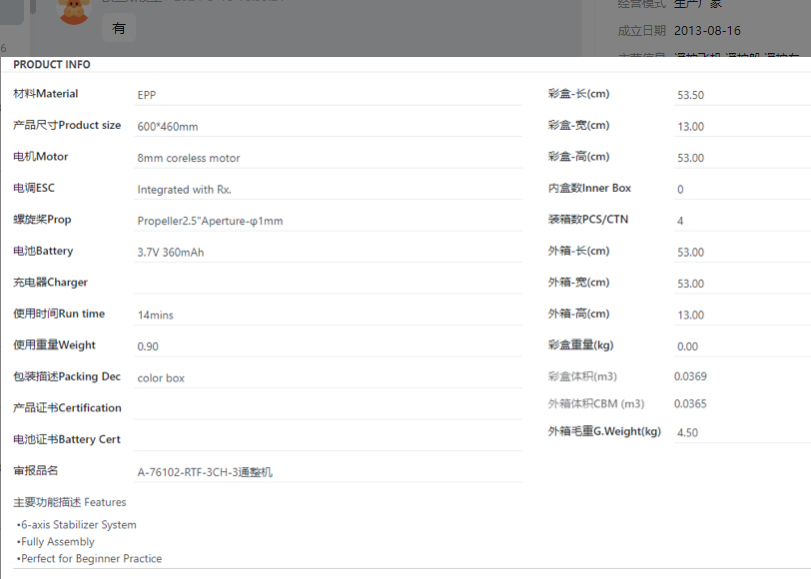
Task: Click the founding date 2013-08-16
Action: (707, 31)
